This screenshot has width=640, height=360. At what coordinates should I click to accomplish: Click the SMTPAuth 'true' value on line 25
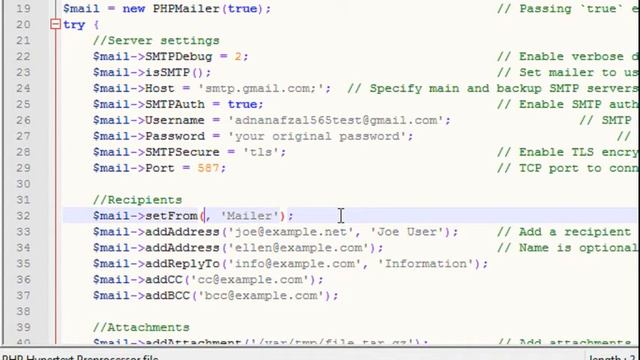click(x=242, y=104)
